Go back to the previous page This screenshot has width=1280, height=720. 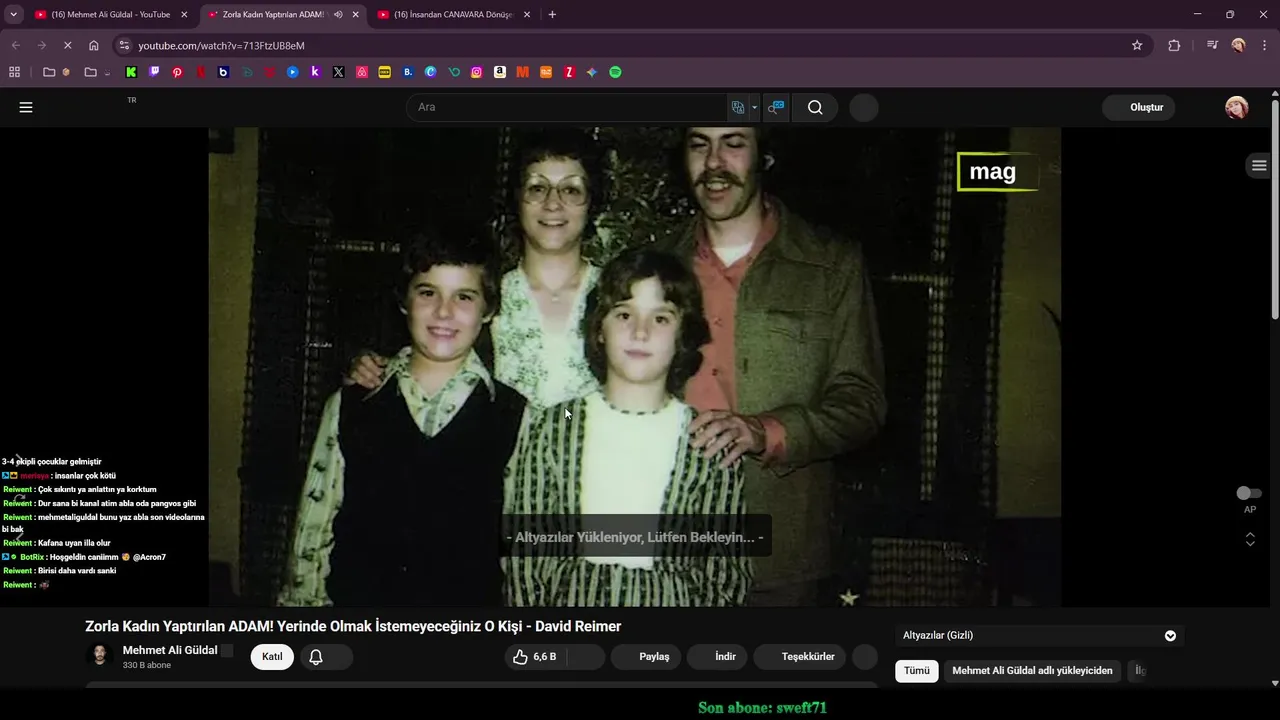[x=15, y=45]
